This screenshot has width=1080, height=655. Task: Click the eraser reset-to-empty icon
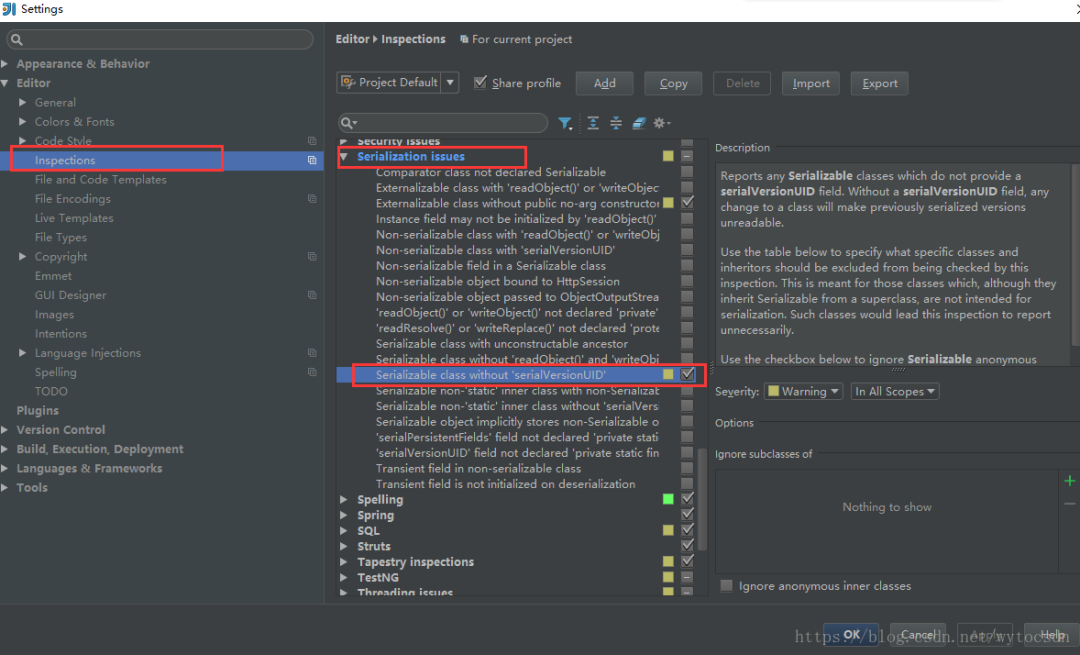coord(638,123)
